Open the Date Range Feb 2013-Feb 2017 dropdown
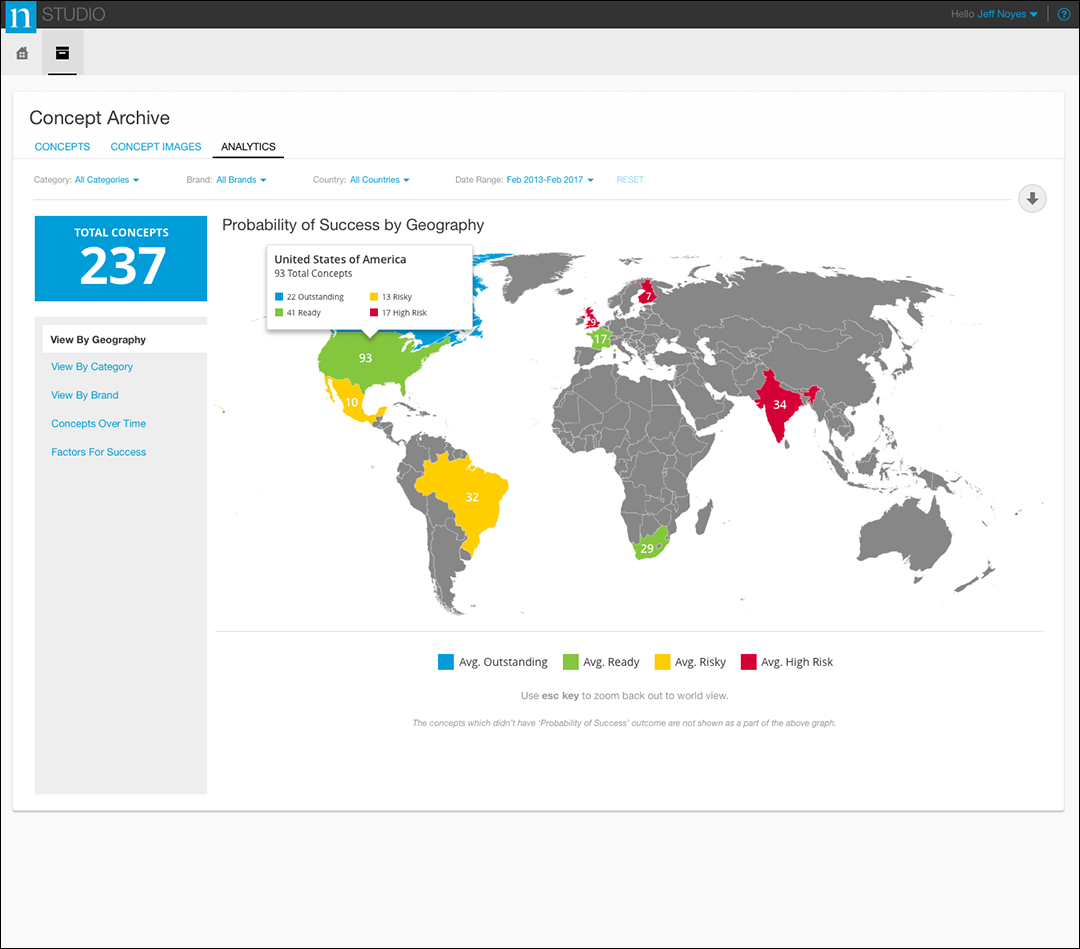The height and width of the screenshot is (949, 1080). click(x=550, y=180)
